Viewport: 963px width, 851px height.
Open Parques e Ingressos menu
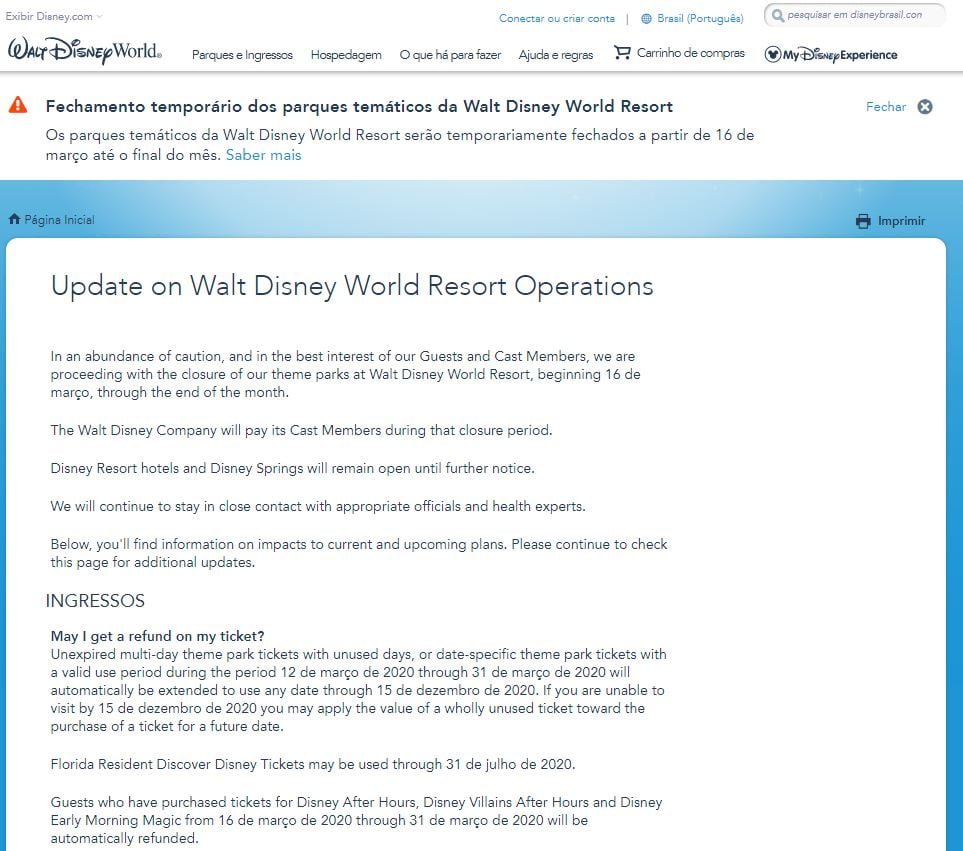[x=242, y=55]
